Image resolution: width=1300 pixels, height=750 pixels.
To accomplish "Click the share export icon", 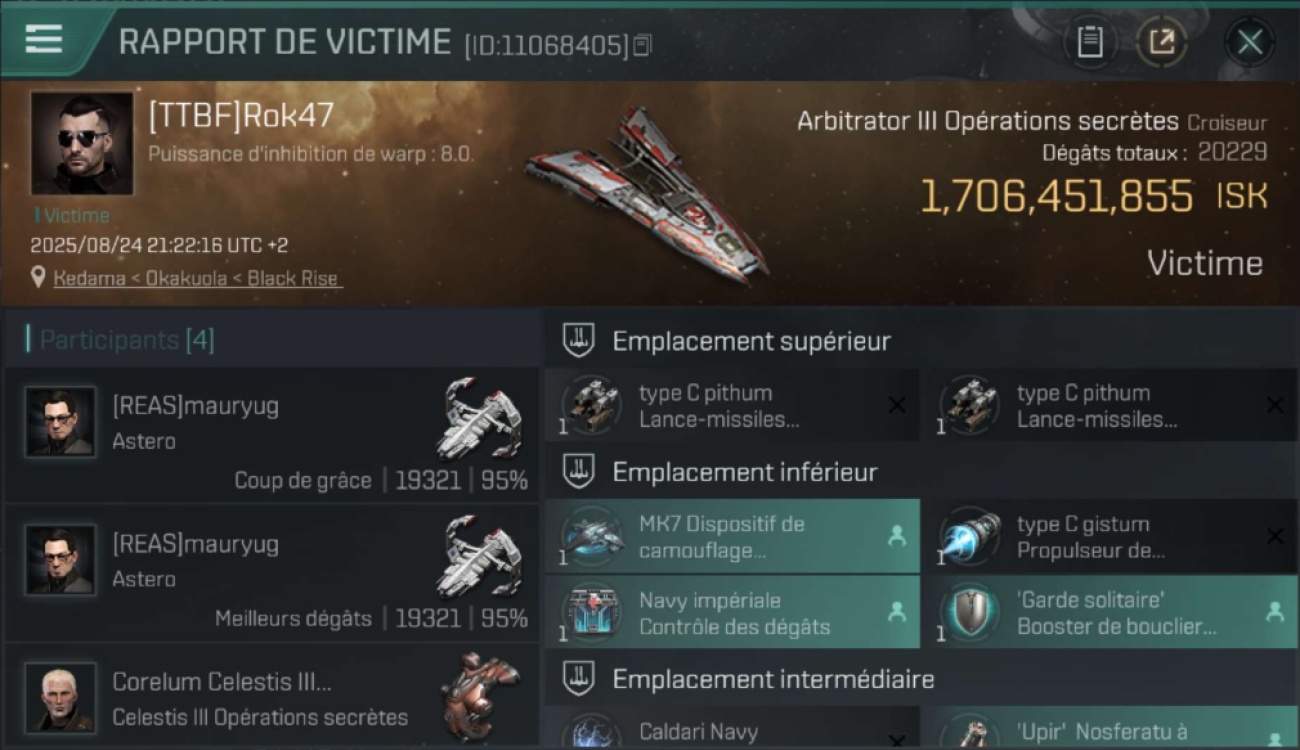I will click(1162, 42).
